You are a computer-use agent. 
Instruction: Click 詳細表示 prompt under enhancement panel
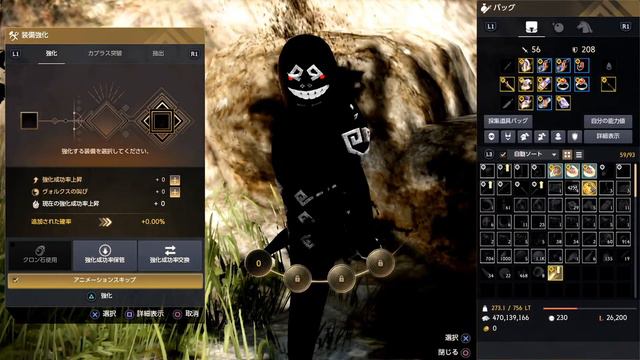tap(144, 314)
